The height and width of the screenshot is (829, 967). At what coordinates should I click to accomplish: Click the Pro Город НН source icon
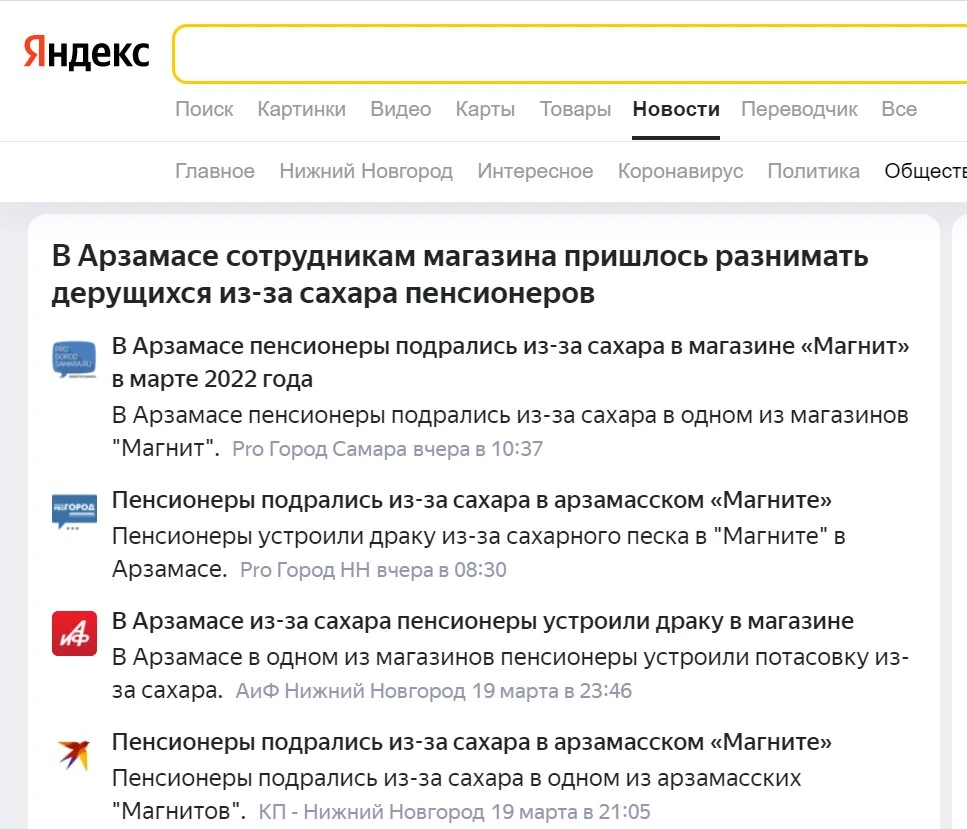(74, 512)
